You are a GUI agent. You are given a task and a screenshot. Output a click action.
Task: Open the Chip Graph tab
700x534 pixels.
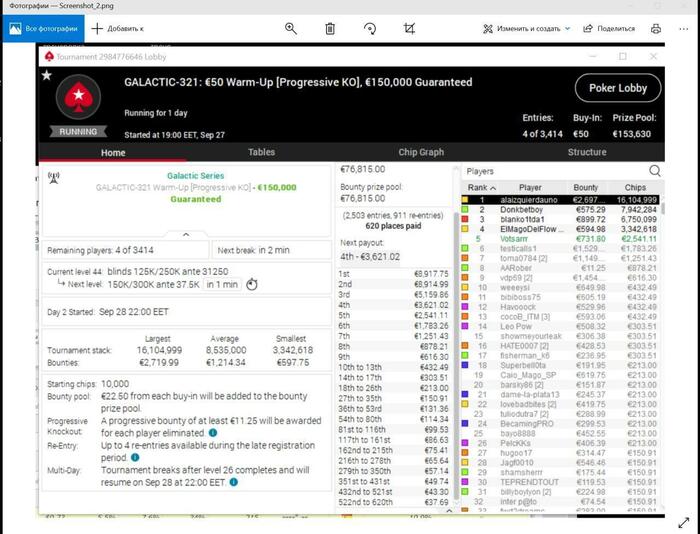[x=421, y=152]
